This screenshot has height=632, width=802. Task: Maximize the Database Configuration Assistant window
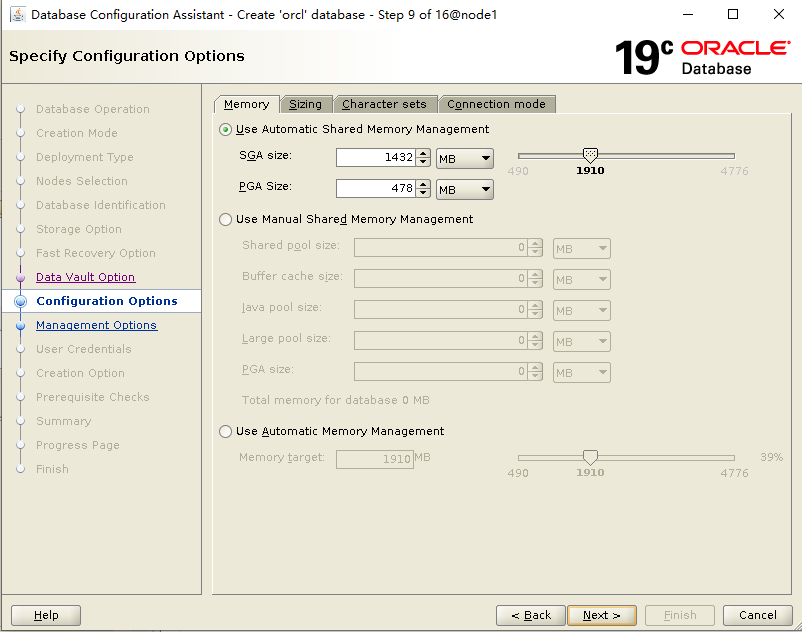point(733,14)
